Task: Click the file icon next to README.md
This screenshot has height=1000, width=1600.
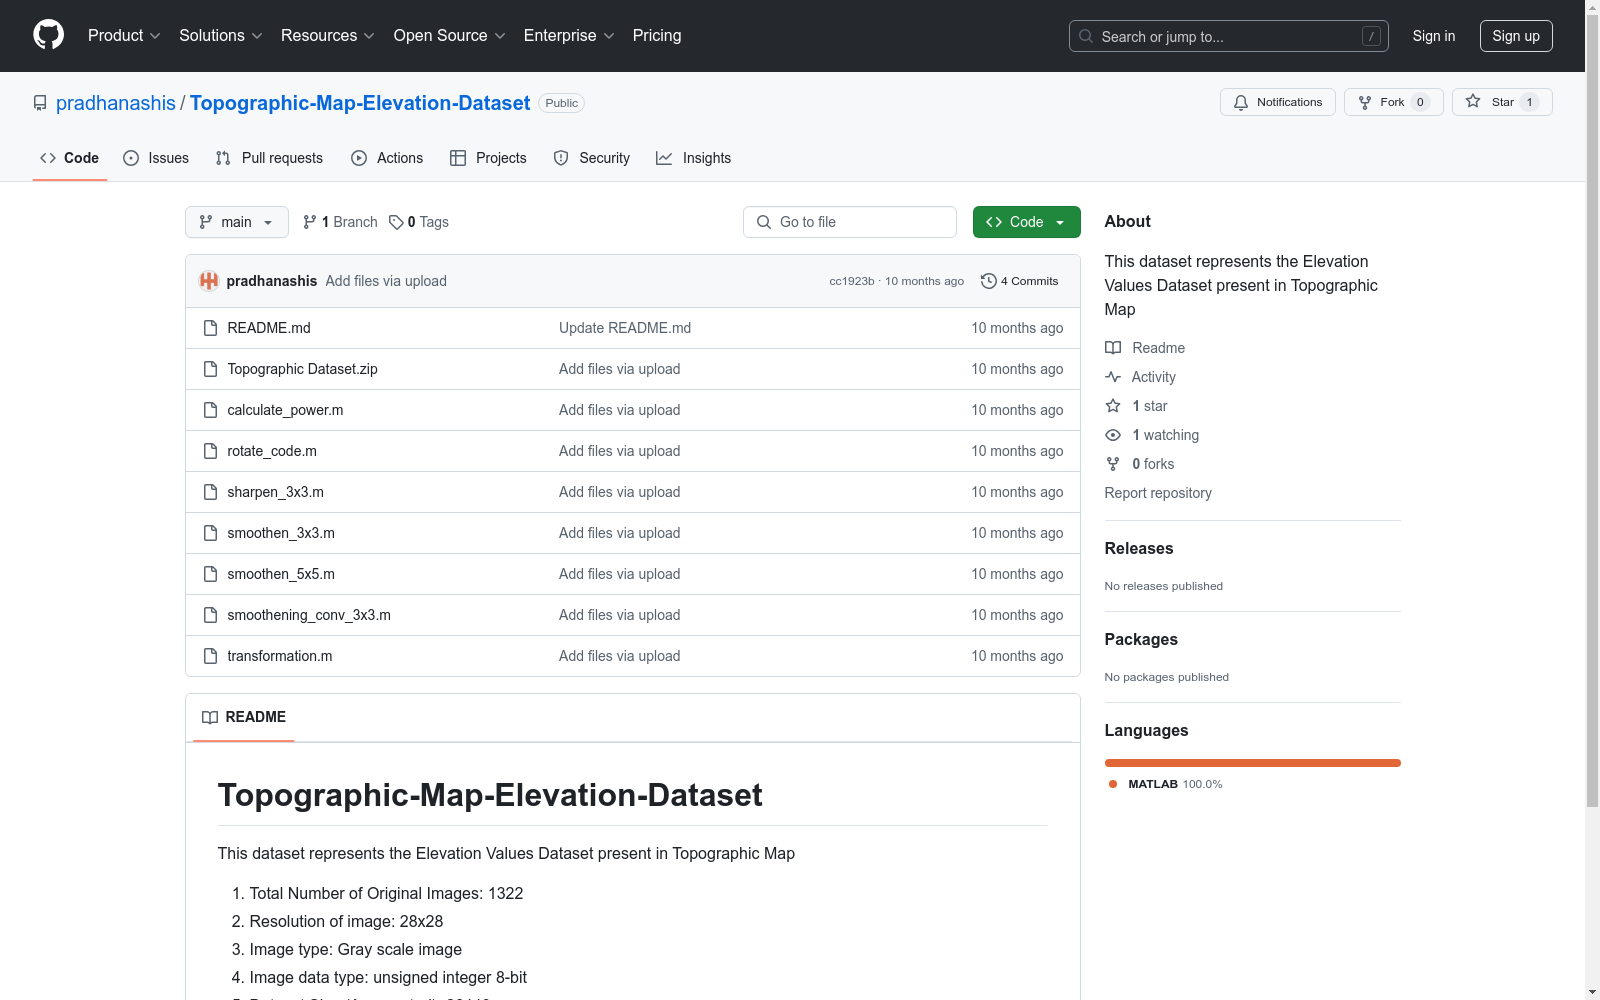Action: point(210,328)
